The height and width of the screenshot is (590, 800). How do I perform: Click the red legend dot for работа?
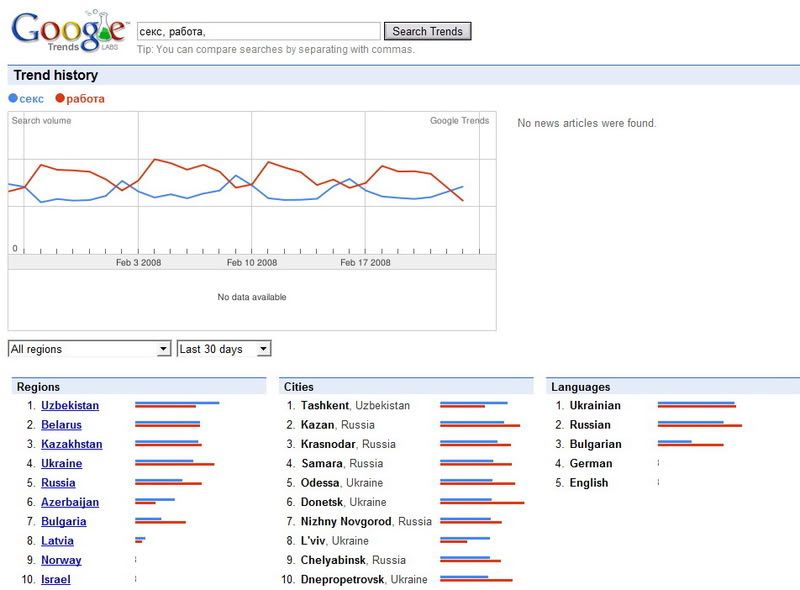coord(60,98)
